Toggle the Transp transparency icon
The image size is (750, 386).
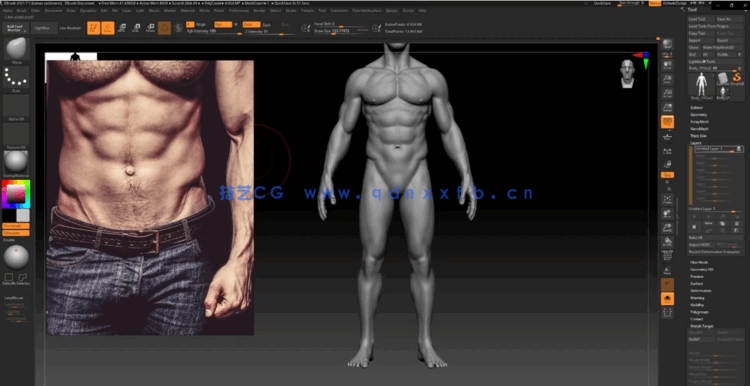[667, 270]
